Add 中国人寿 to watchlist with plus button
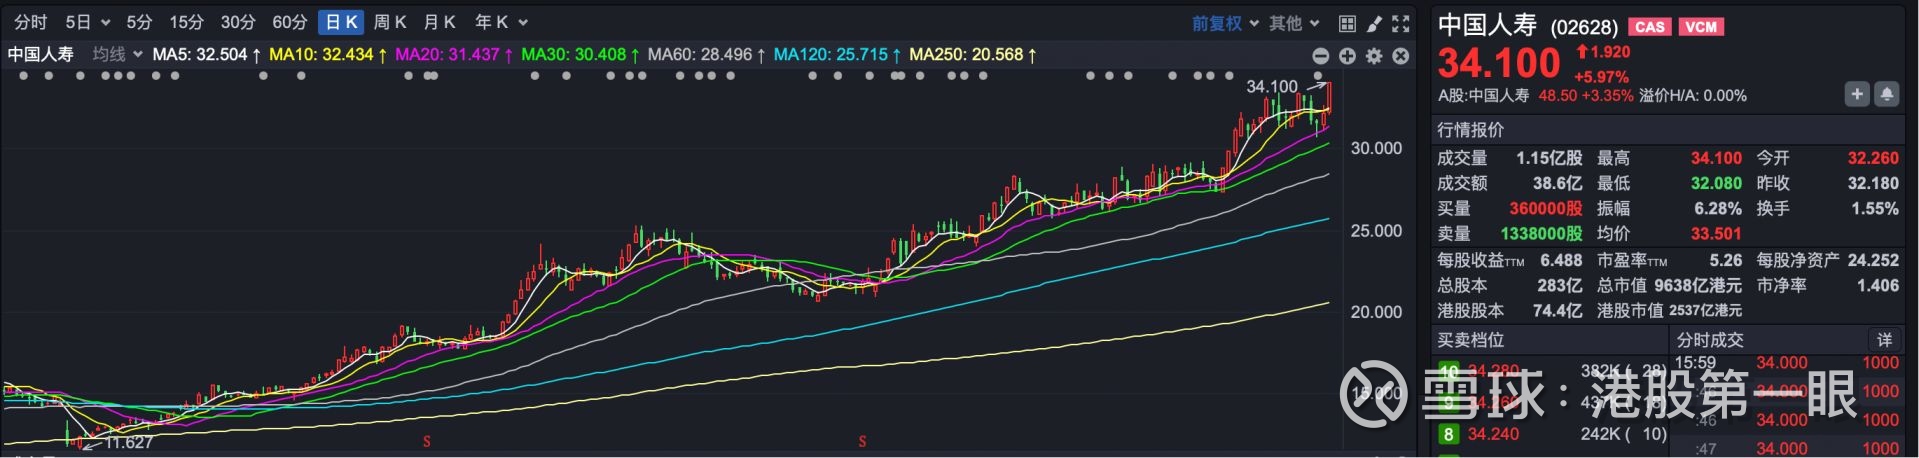The height and width of the screenshot is (458, 1919). tap(1857, 94)
